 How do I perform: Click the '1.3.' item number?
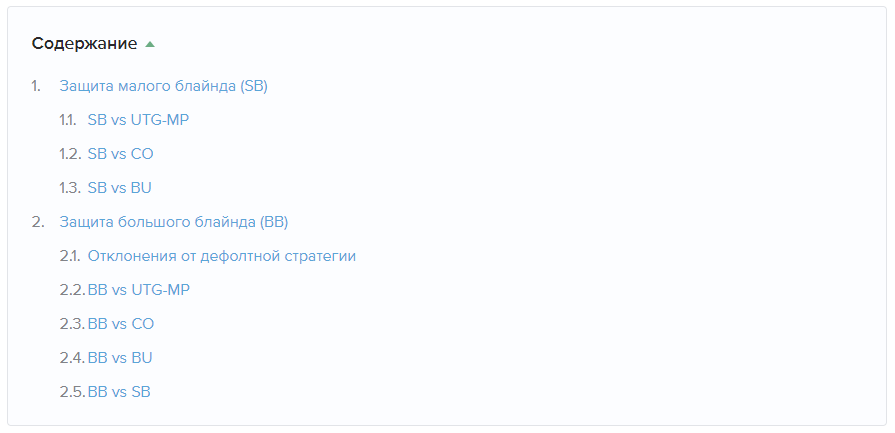[x=69, y=188]
